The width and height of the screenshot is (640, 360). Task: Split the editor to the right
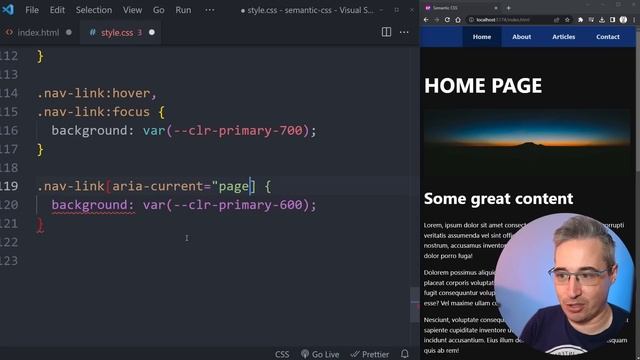click(x=386, y=32)
